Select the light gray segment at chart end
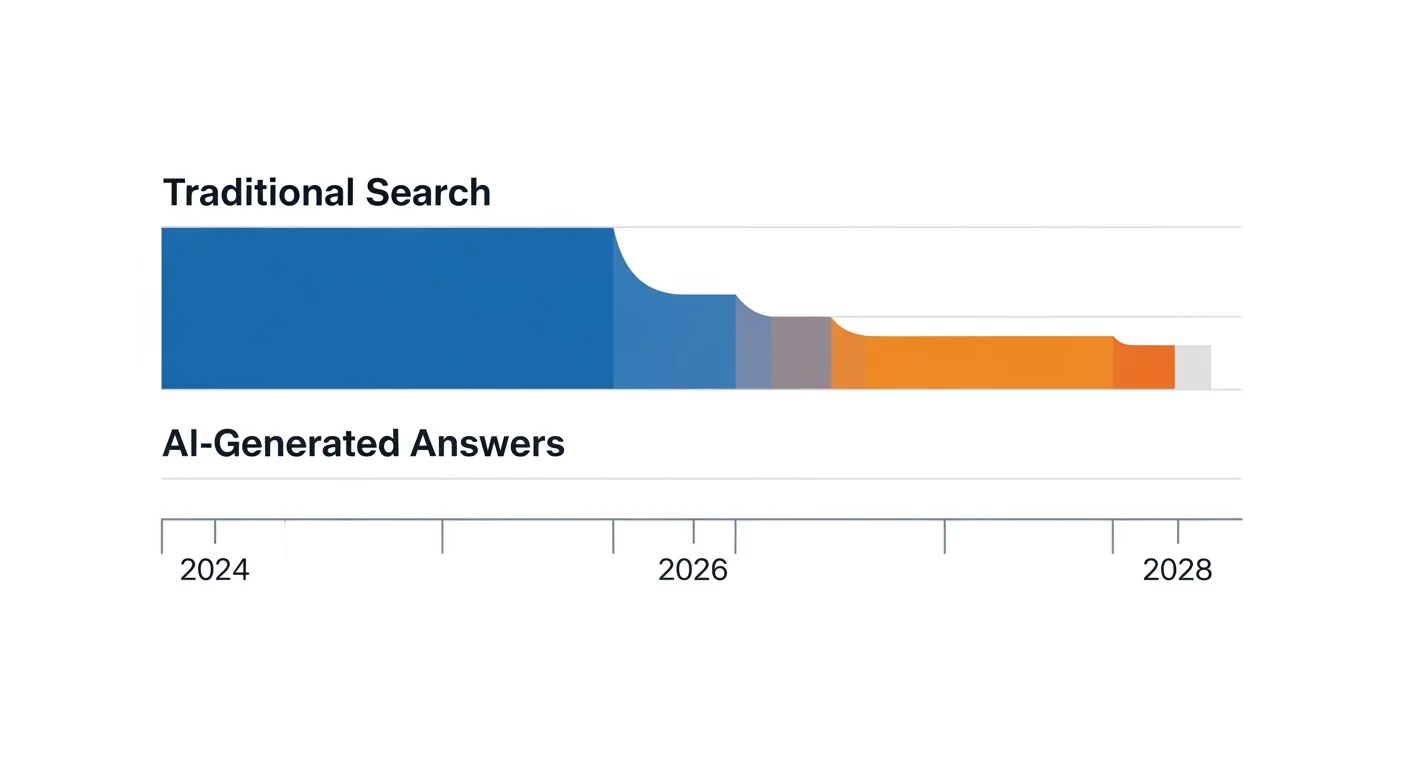The image size is (1408, 768). [1193, 367]
